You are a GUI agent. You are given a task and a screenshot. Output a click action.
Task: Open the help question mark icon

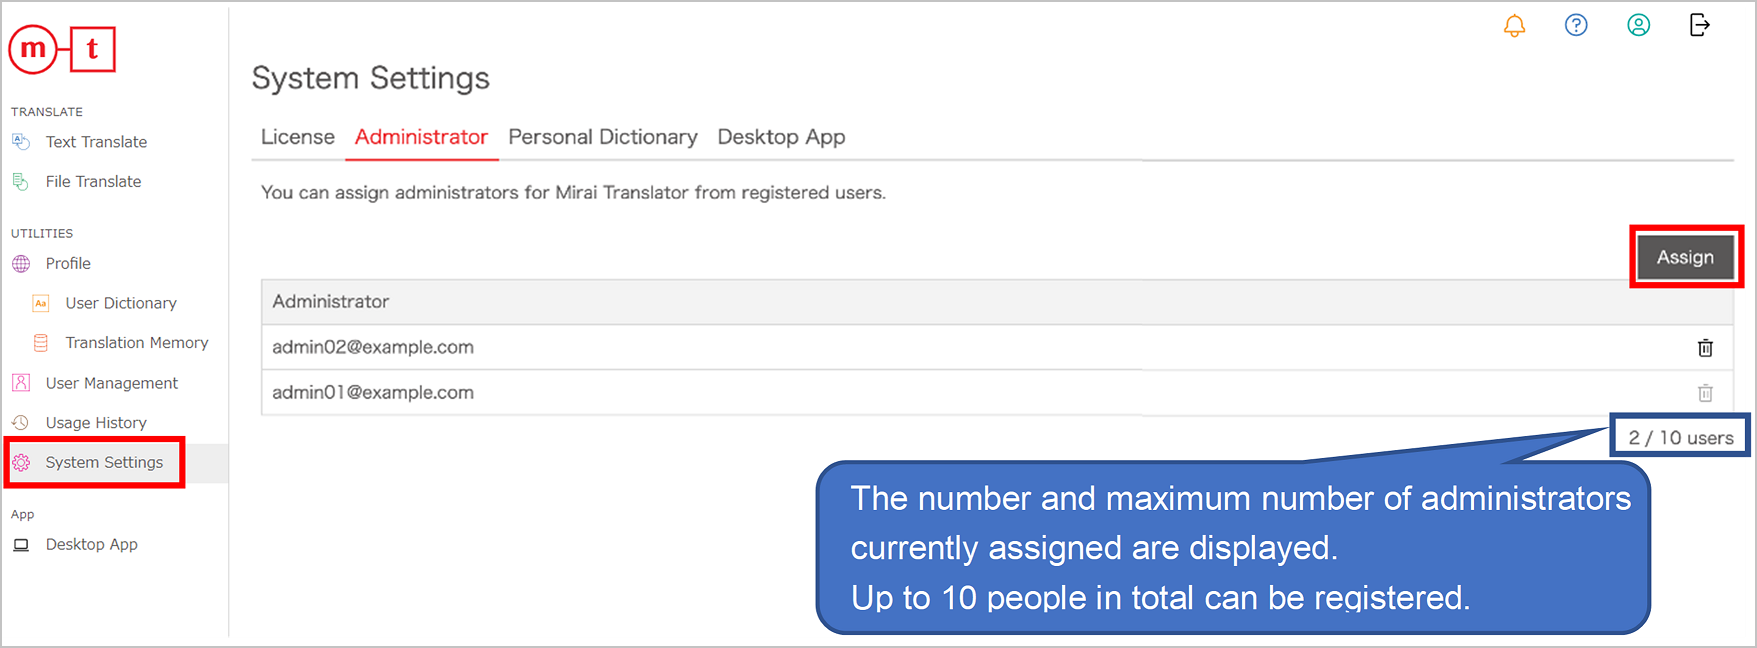(1576, 25)
